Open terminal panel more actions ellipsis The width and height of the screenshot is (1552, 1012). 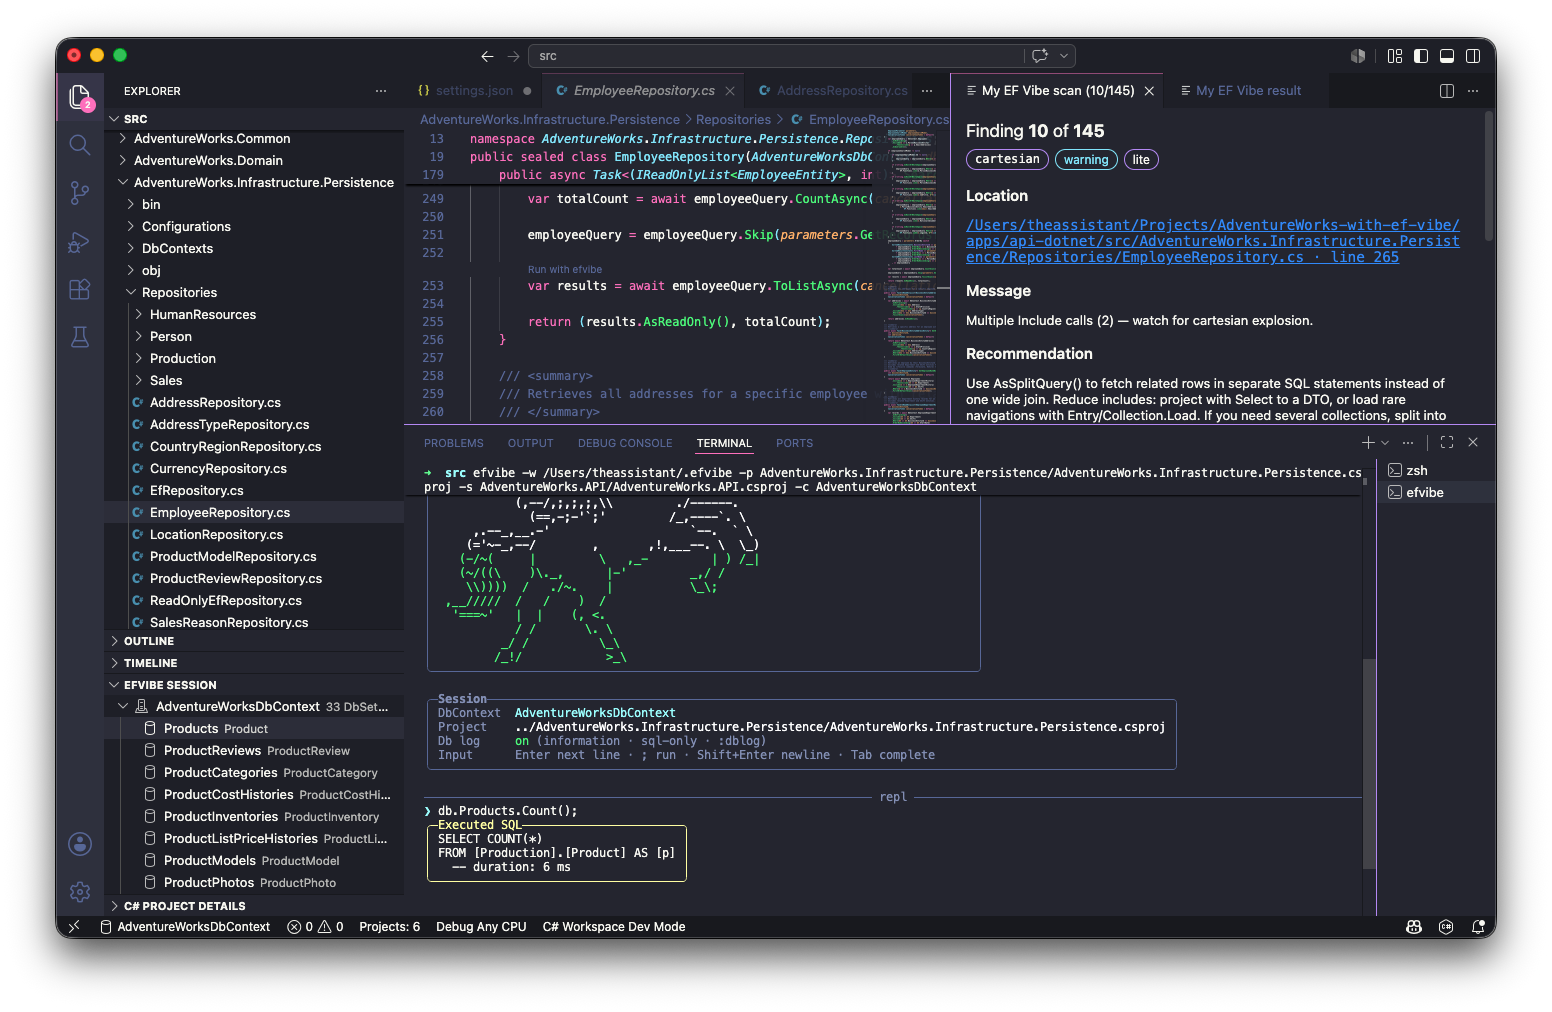pos(1408,442)
